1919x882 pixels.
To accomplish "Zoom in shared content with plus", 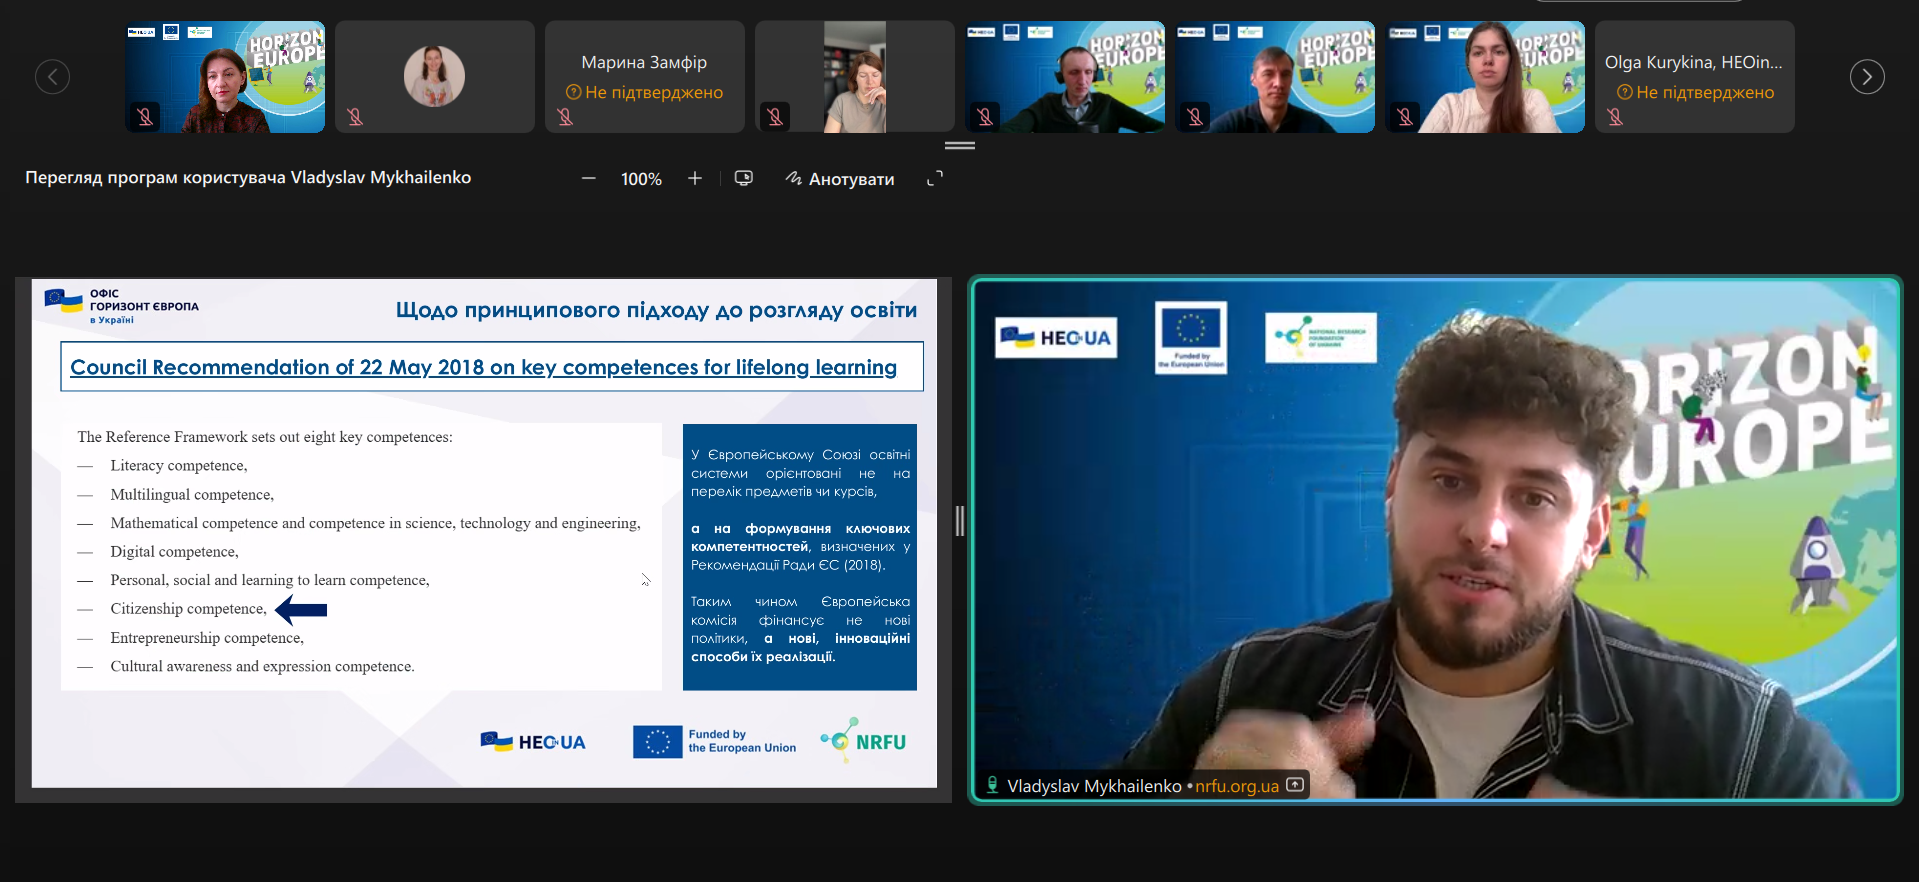I will point(695,179).
